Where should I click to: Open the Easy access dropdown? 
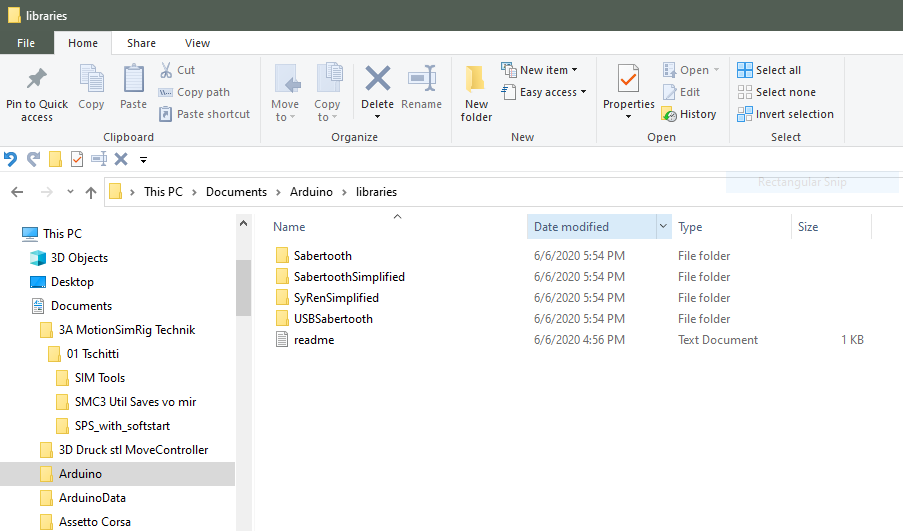pos(544,92)
